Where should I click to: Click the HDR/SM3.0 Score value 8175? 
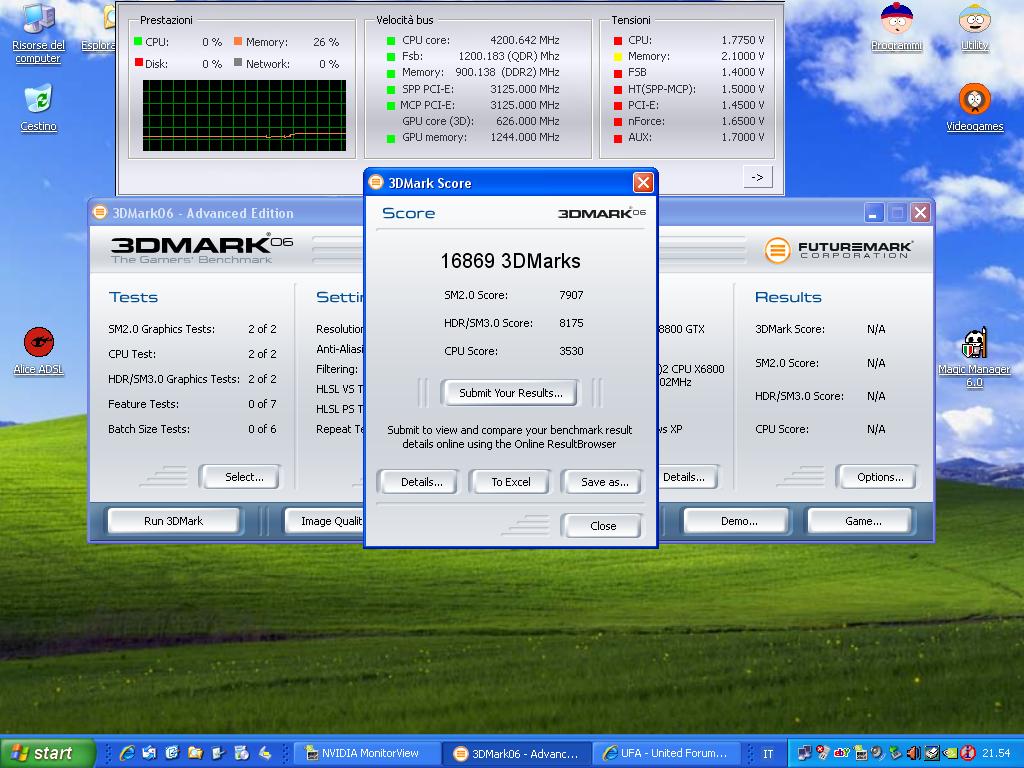coord(571,323)
